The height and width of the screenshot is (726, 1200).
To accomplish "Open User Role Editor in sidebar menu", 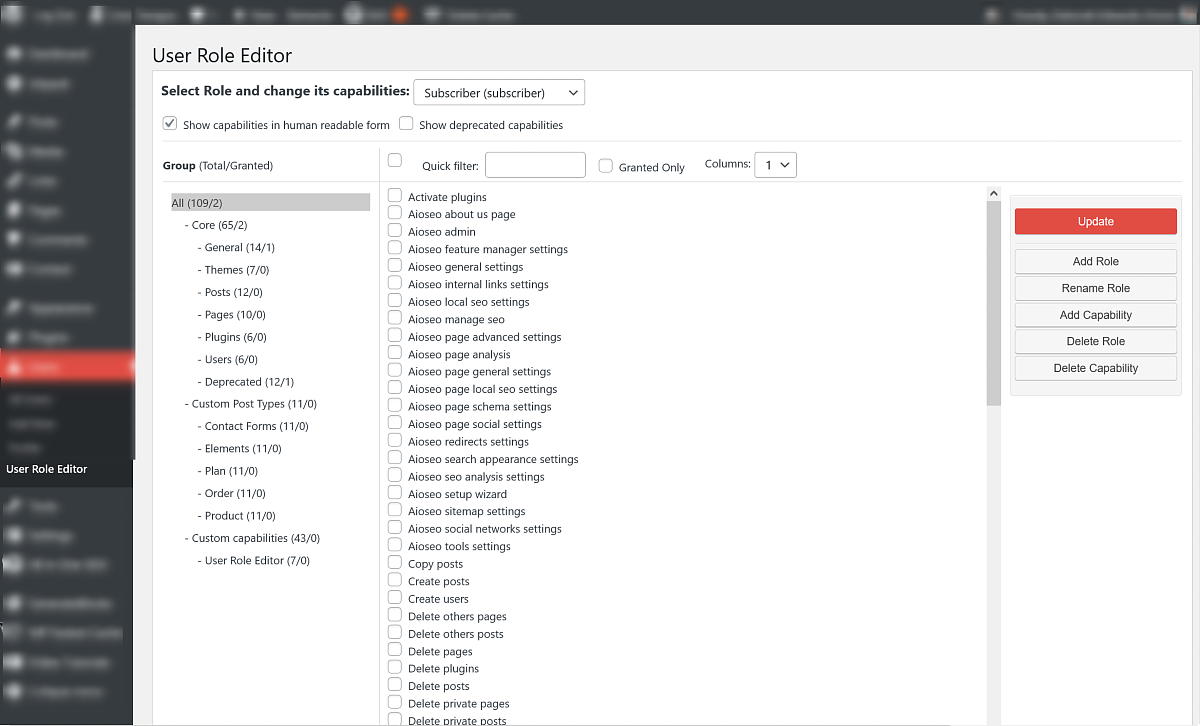I will [x=47, y=469].
